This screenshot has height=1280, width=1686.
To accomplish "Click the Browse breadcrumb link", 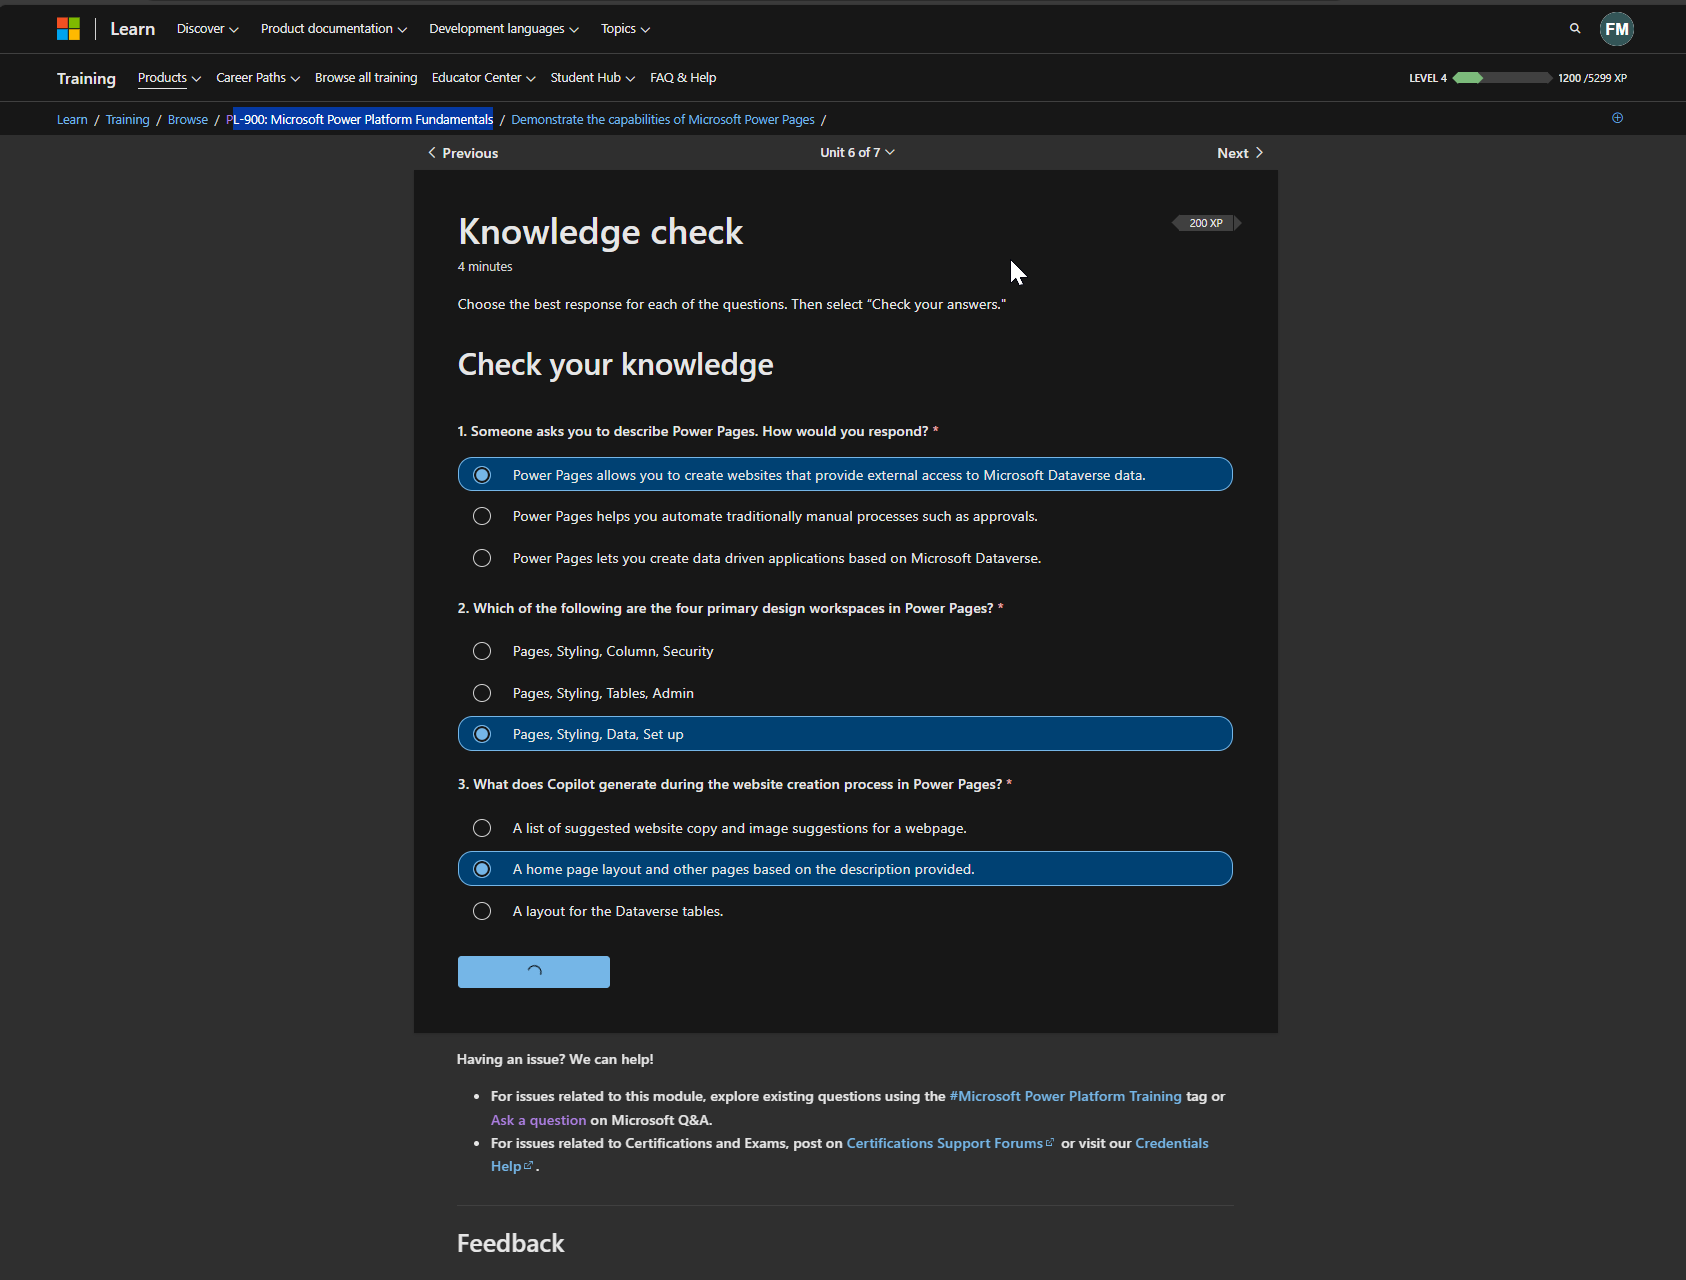I will tap(188, 119).
